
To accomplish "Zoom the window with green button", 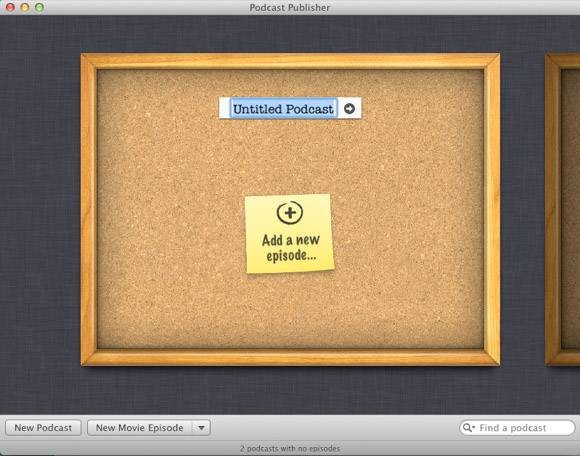I will pyautogui.click(x=39, y=7).
